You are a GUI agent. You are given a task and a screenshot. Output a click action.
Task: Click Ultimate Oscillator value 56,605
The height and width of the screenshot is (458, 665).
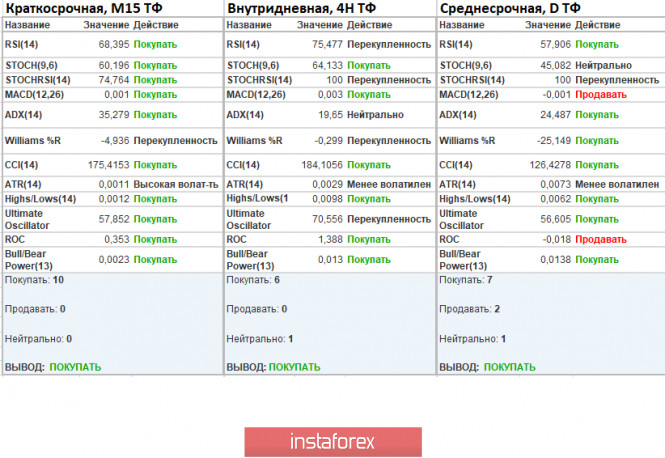[x=556, y=219]
